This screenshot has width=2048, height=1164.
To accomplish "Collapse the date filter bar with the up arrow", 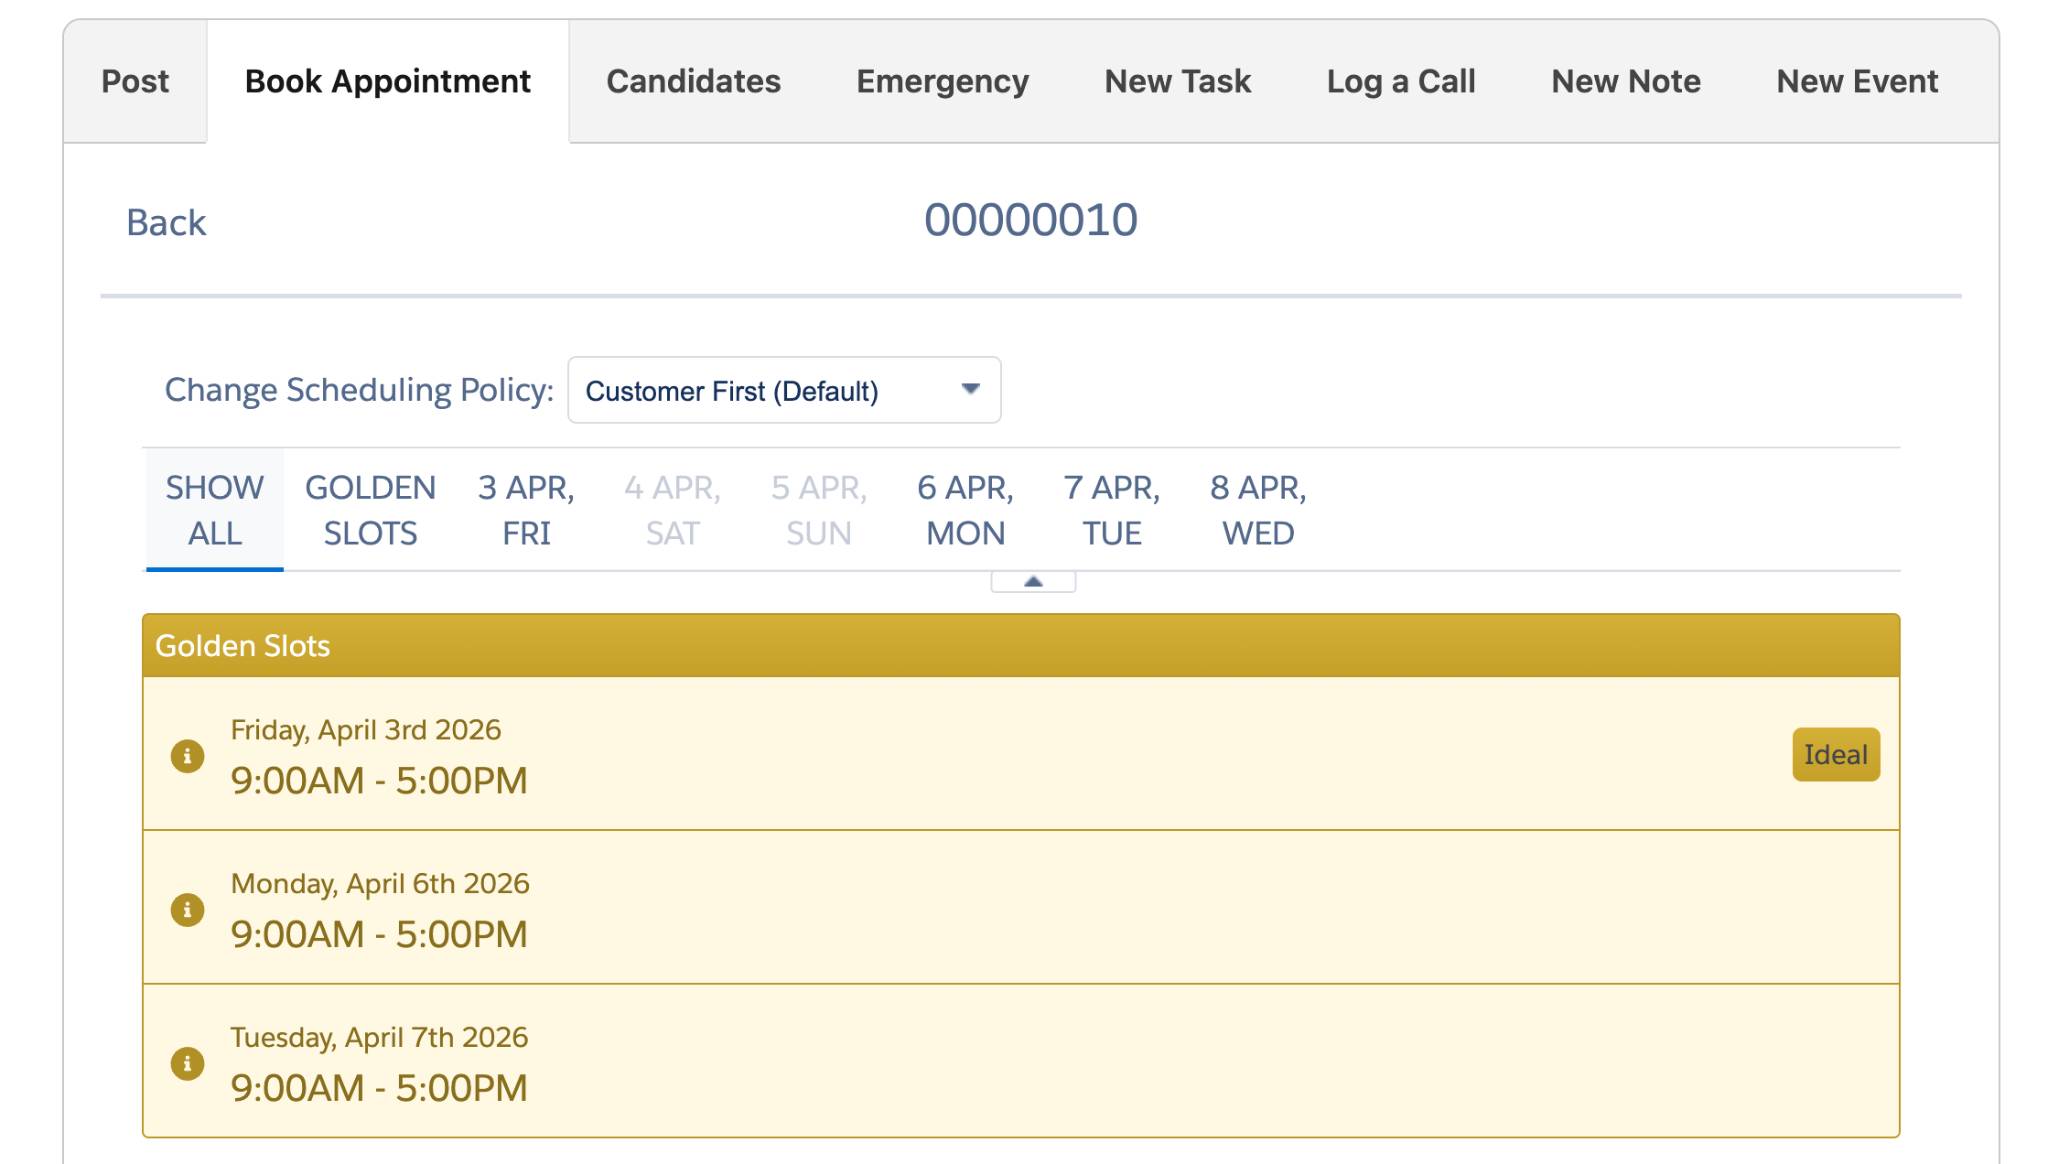I will (x=1033, y=581).
